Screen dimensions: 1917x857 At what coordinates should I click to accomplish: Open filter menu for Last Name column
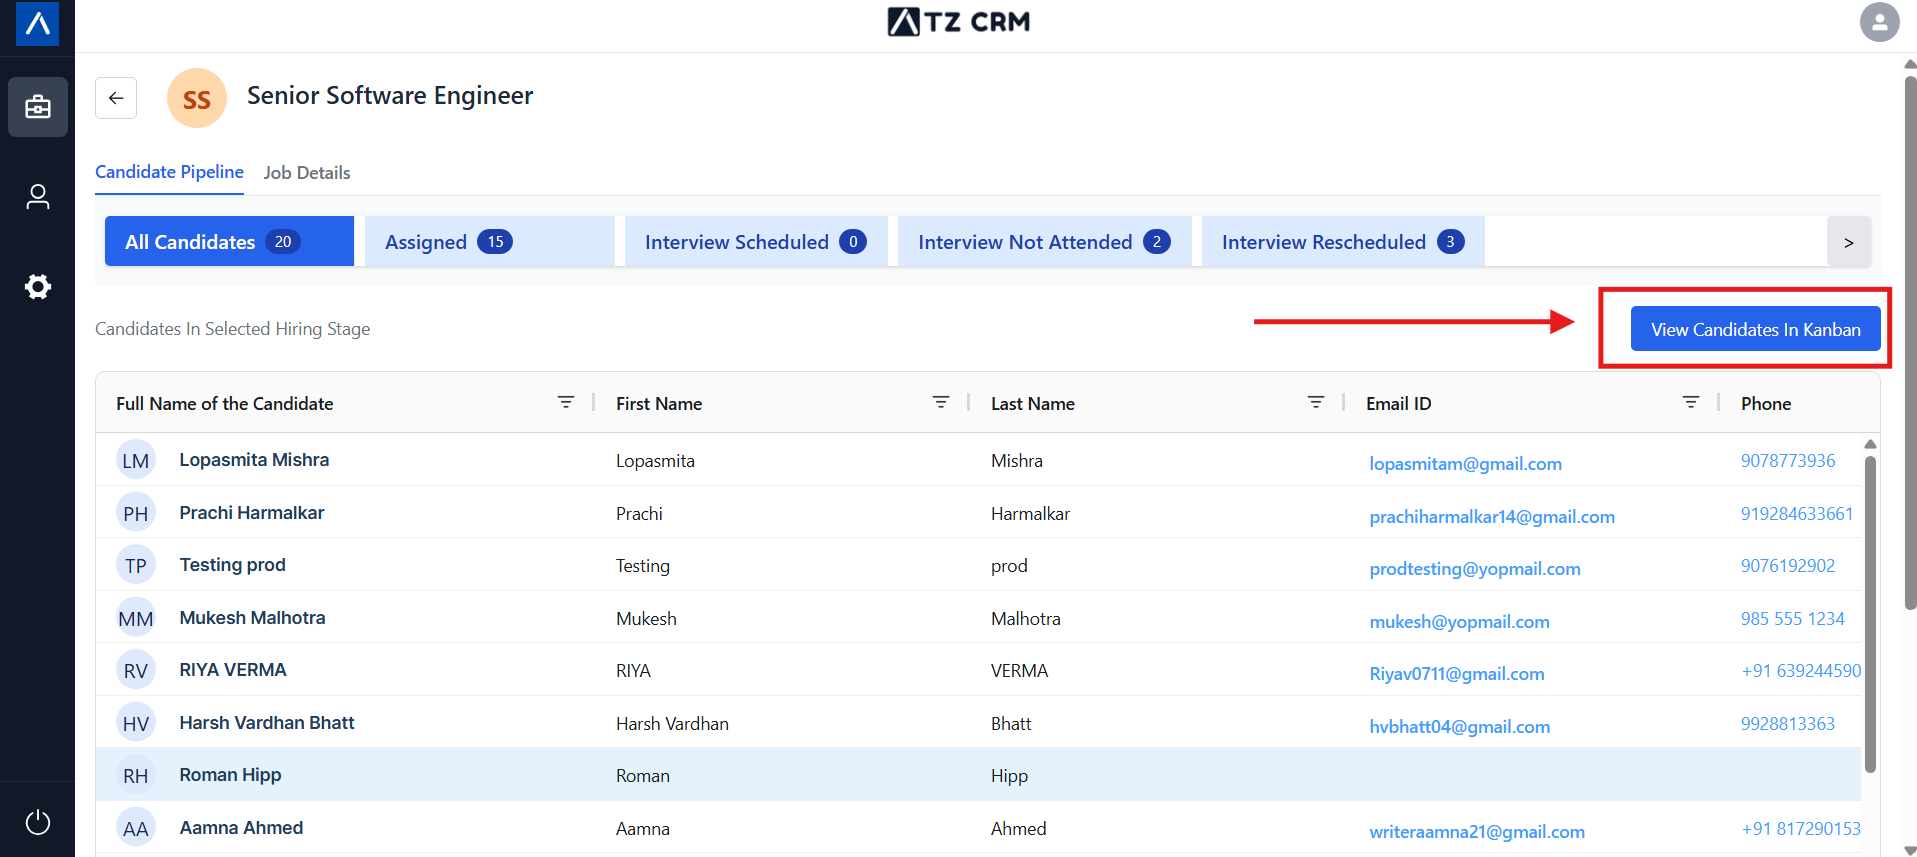1316,402
